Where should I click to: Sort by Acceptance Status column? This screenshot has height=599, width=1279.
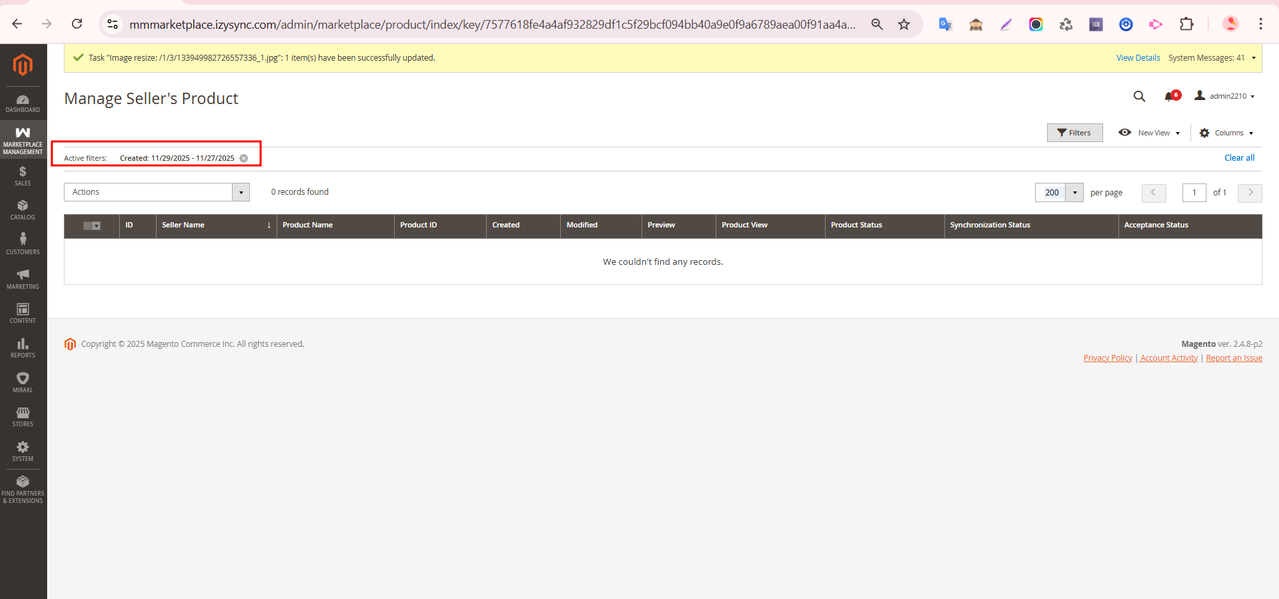(1190, 226)
